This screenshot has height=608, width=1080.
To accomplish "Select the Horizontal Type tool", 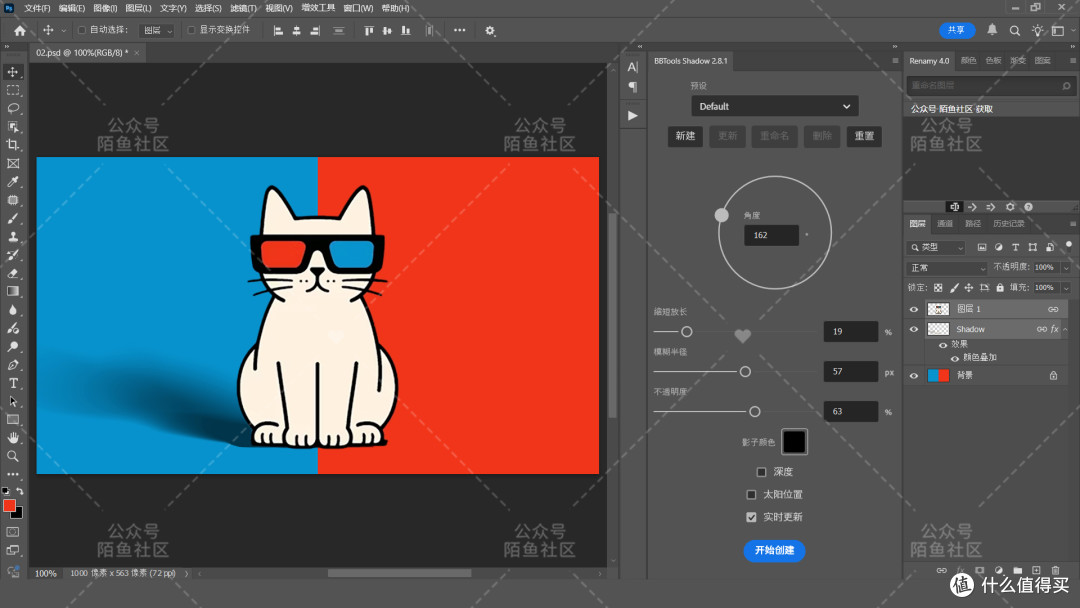I will (x=13, y=383).
